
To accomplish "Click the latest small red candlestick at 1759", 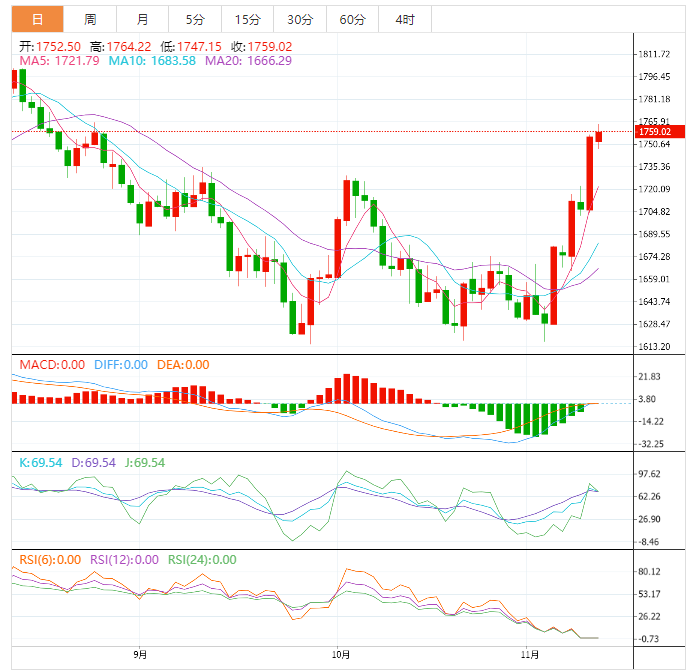I will (x=598, y=136).
